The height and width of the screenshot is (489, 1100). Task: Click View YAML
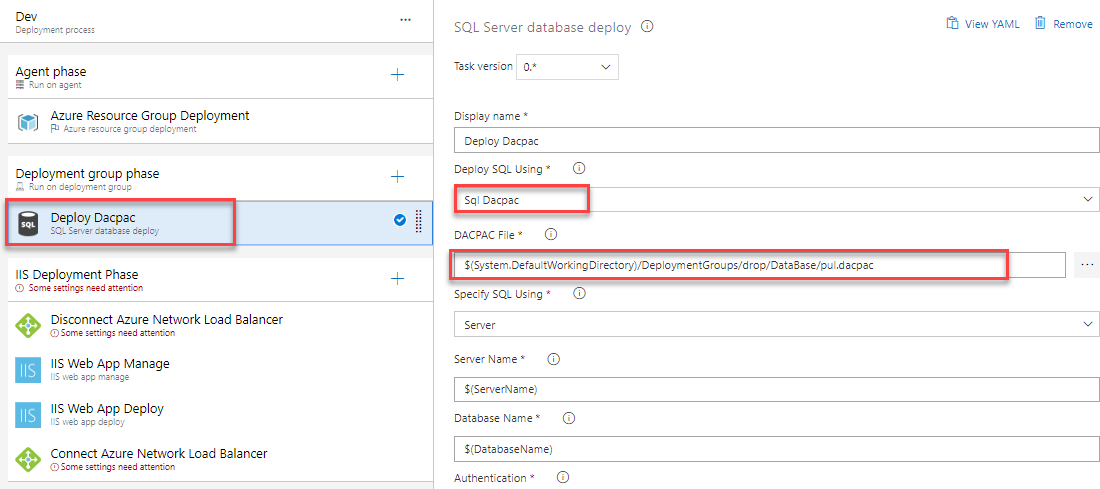click(x=984, y=23)
